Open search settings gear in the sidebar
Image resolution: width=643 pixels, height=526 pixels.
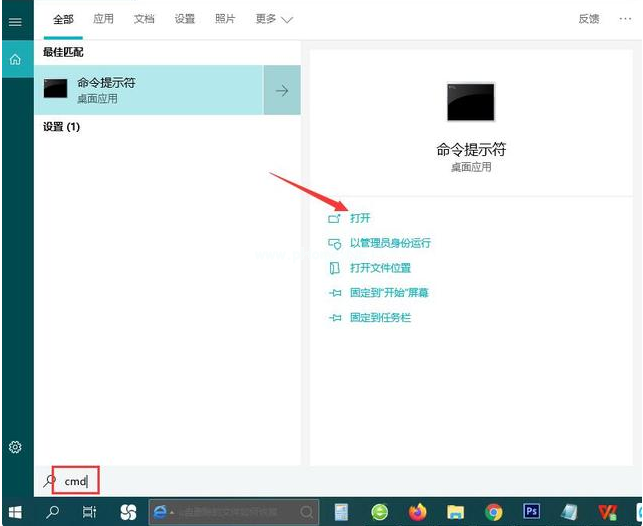point(15,447)
